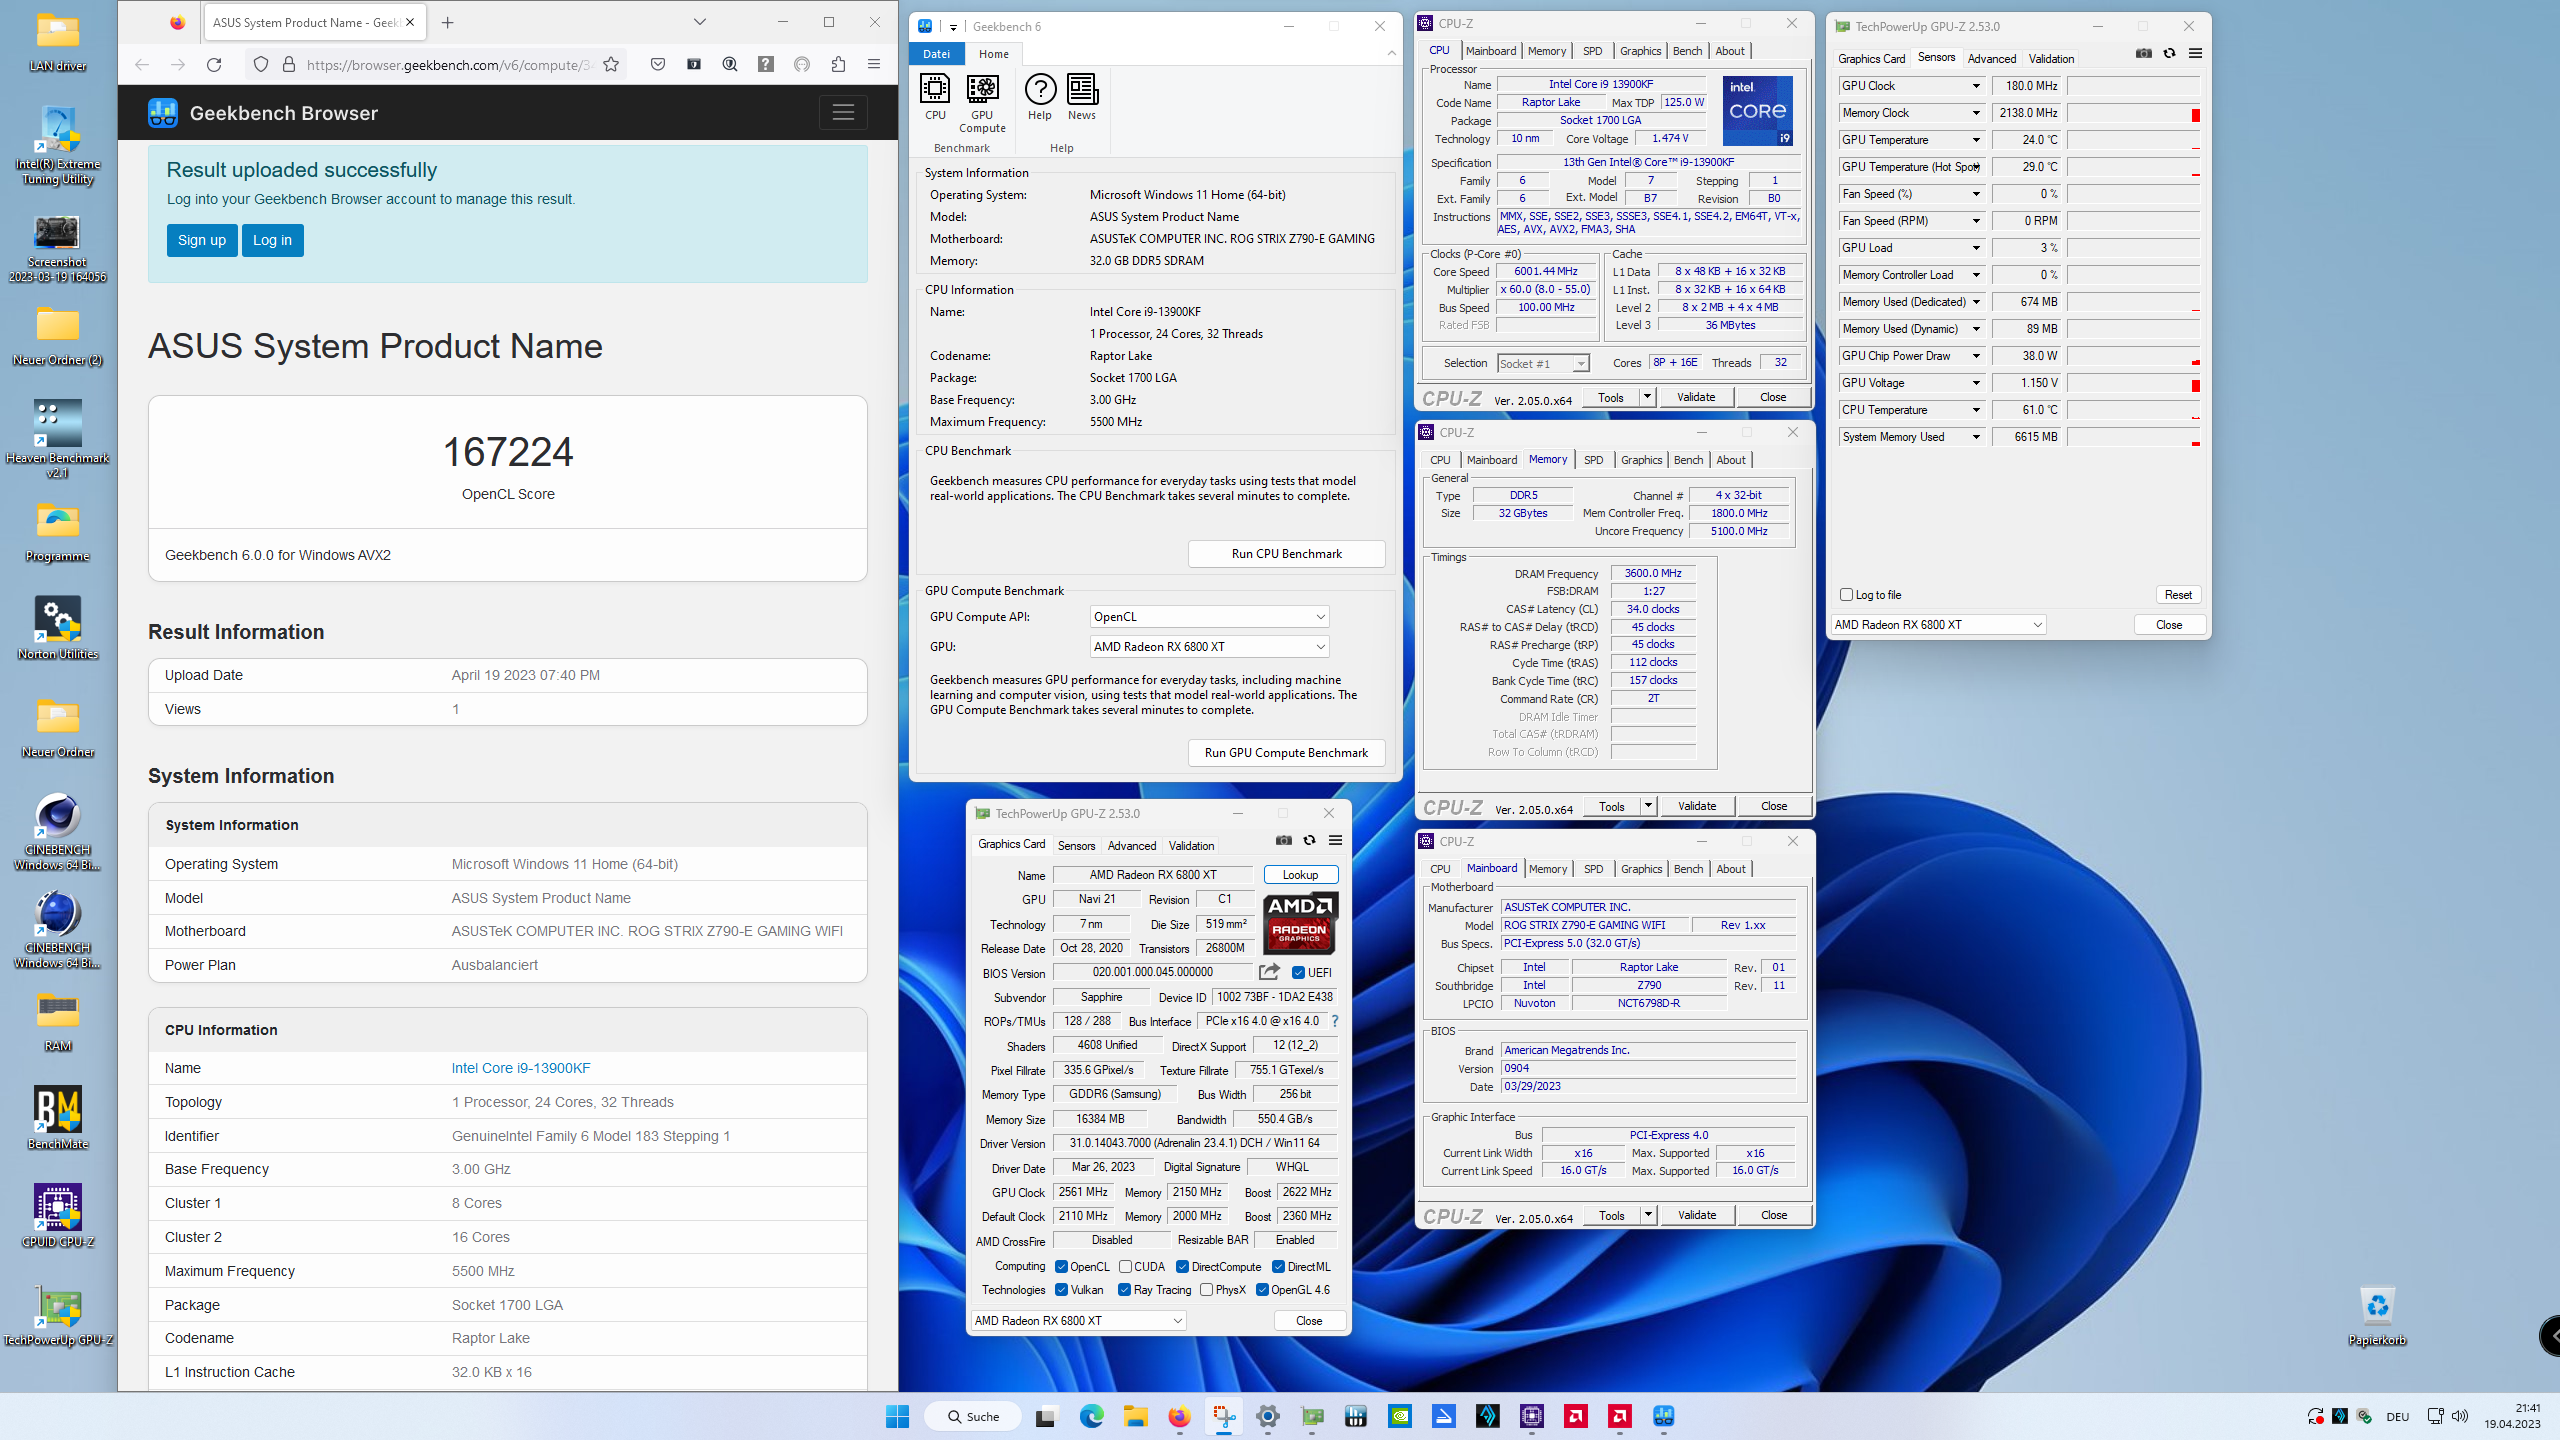This screenshot has width=2560, height=1440.
Task: Toggle the OpenCL checkbox in GPU-Z
Action: click(x=1061, y=1267)
